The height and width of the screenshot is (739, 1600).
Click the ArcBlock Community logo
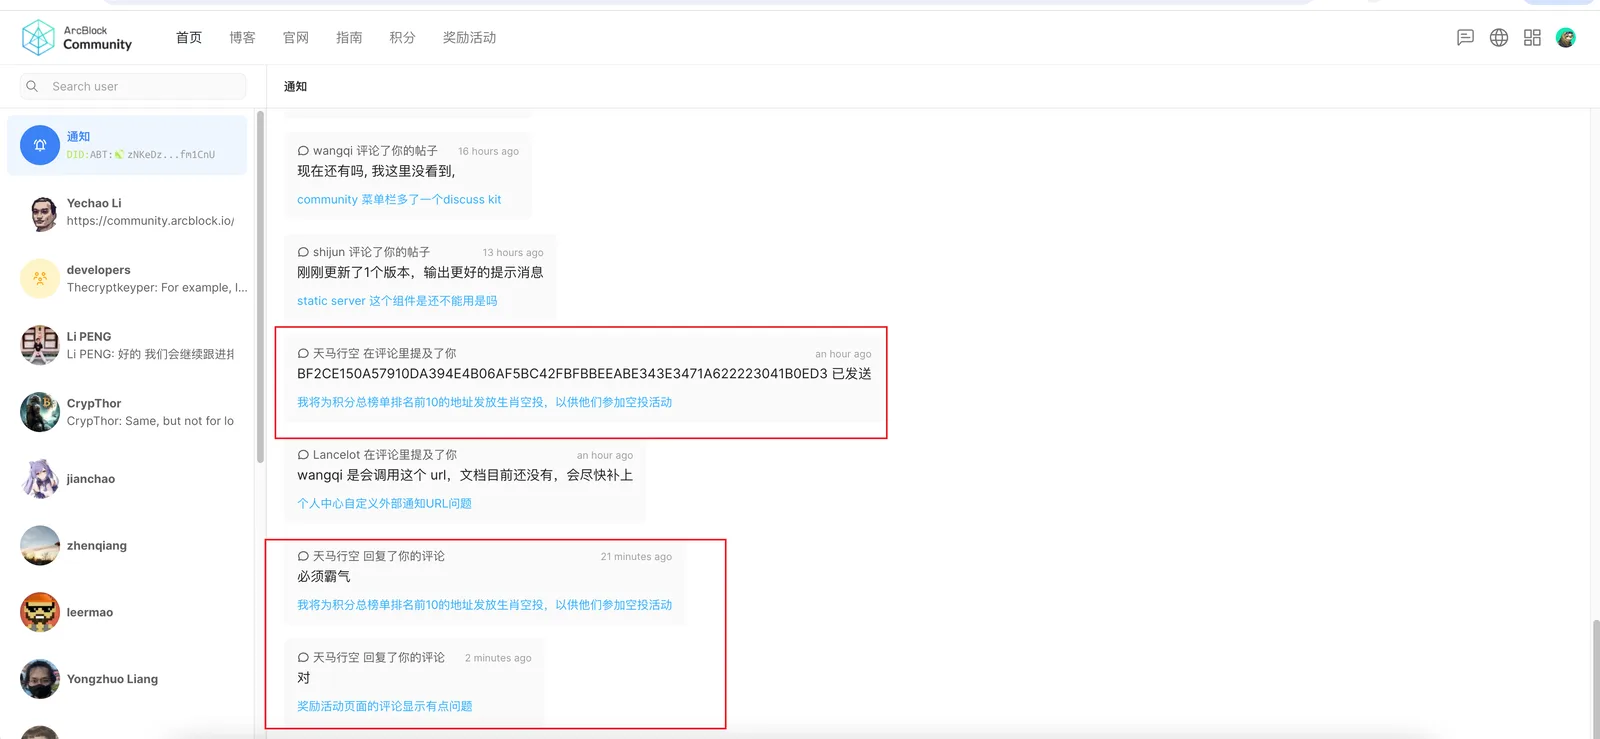[77, 38]
